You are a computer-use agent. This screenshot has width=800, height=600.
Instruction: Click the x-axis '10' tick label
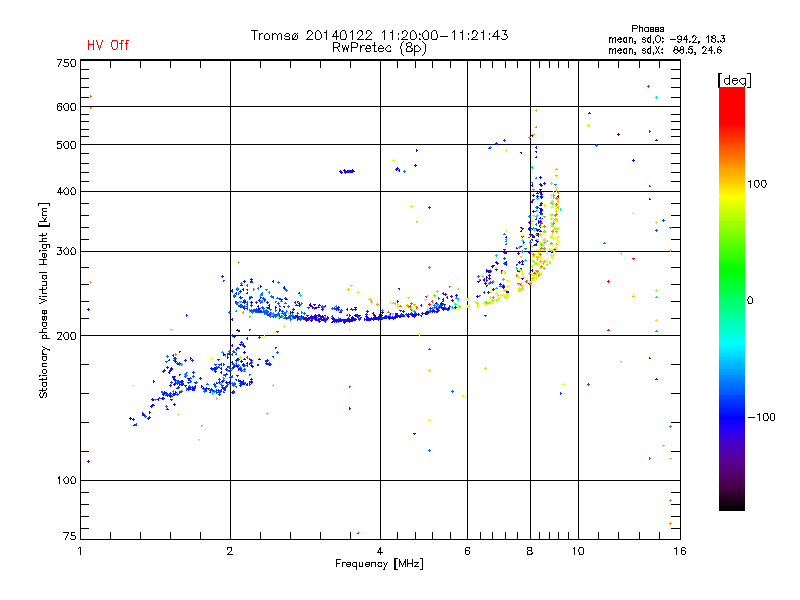pyautogui.click(x=578, y=551)
